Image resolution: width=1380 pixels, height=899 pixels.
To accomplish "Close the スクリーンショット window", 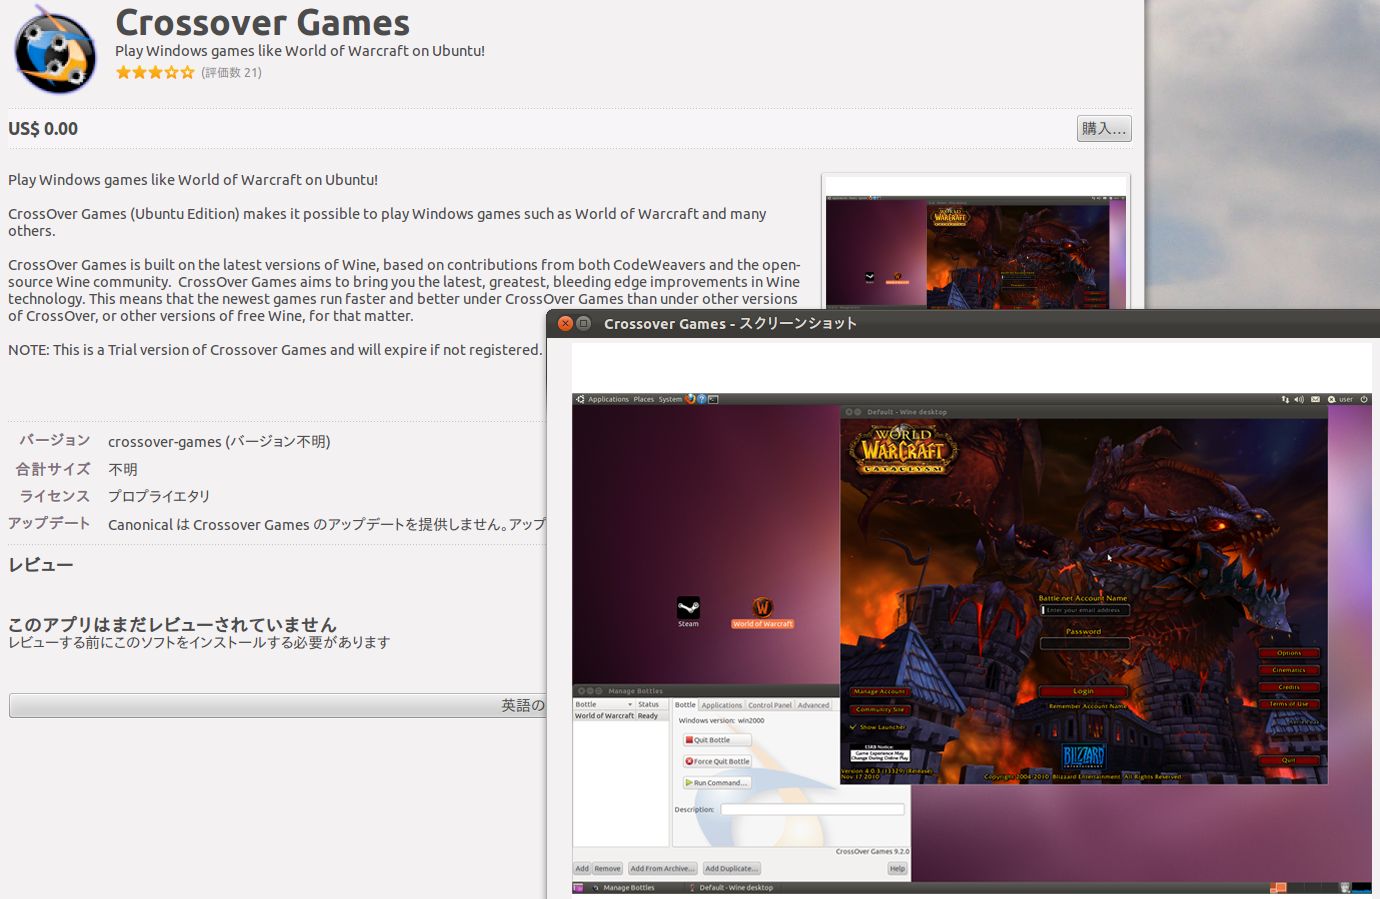I will [565, 323].
